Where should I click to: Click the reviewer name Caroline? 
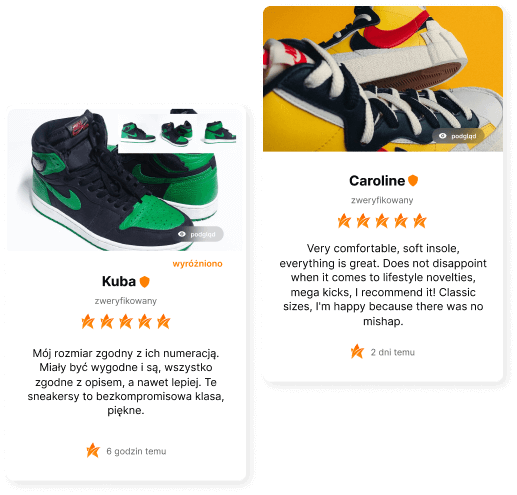coord(377,181)
